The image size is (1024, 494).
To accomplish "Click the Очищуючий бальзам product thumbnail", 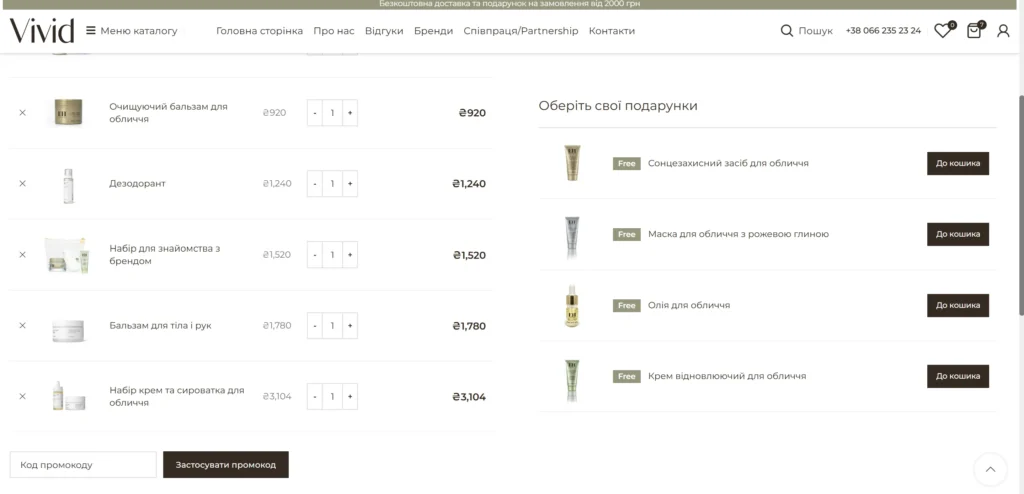I will tap(69, 112).
